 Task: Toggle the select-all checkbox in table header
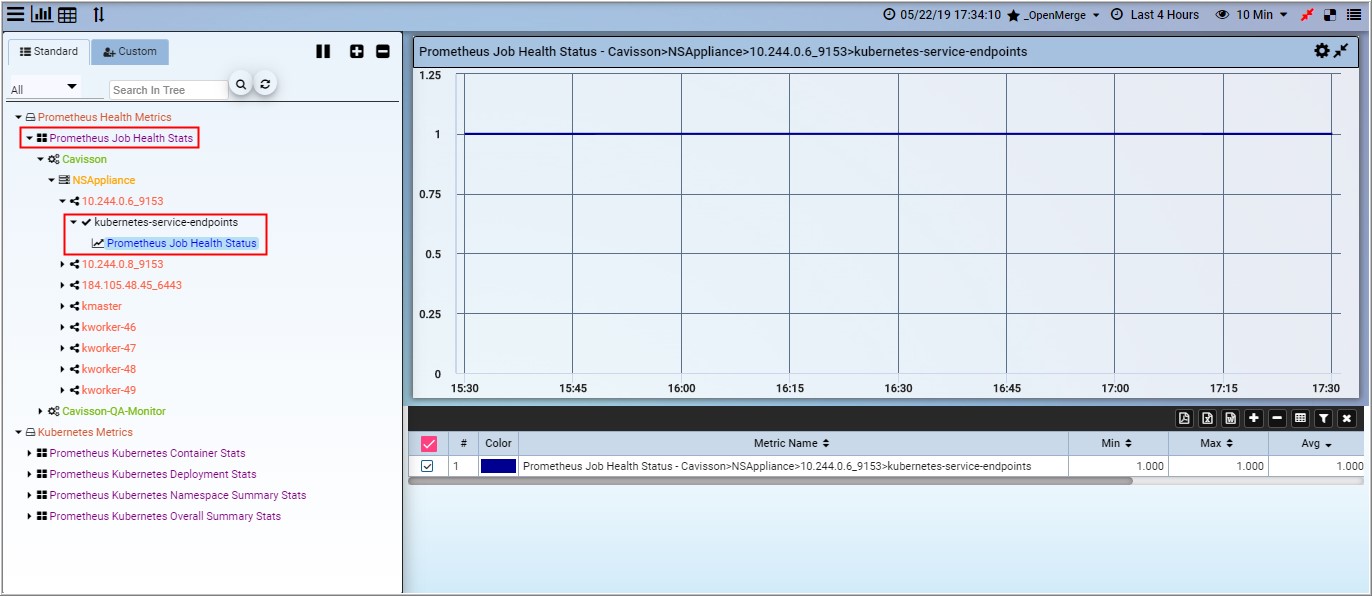(428, 443)
